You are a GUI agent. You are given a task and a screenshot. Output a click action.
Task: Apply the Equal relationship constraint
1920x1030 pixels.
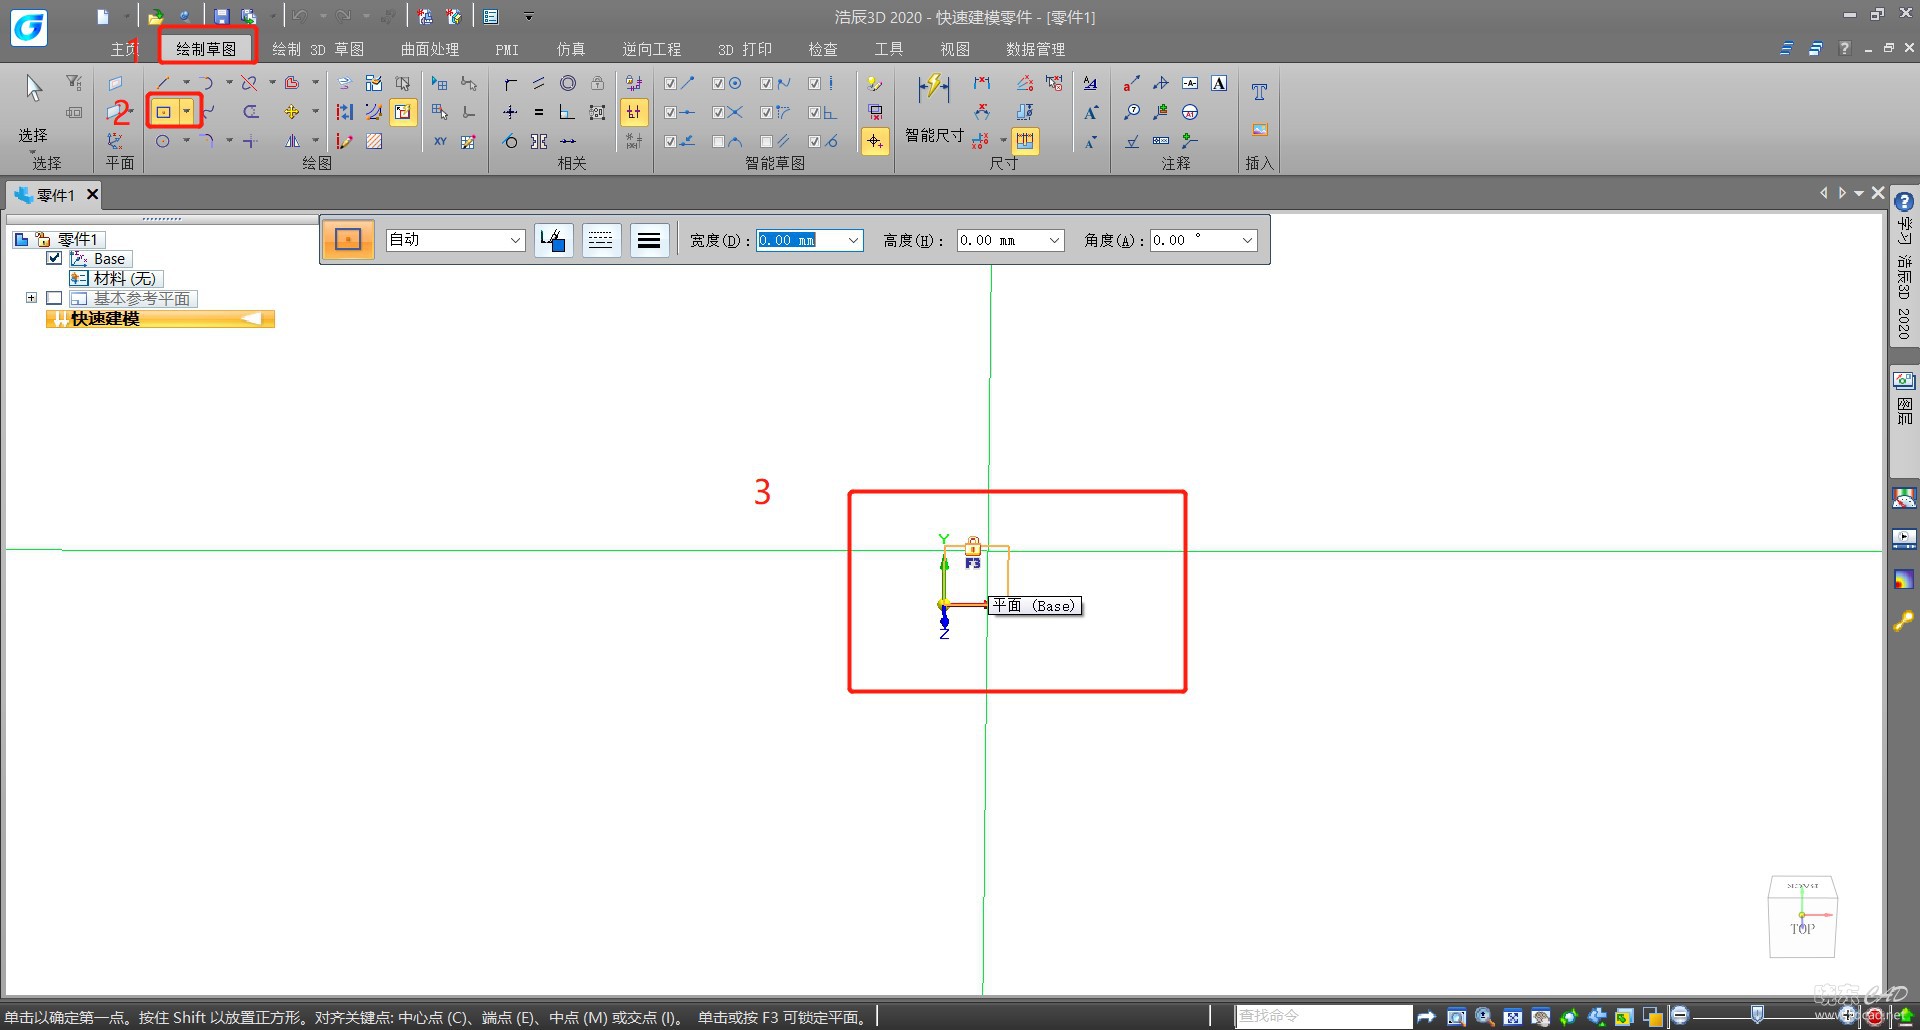(x=539, y=112)
